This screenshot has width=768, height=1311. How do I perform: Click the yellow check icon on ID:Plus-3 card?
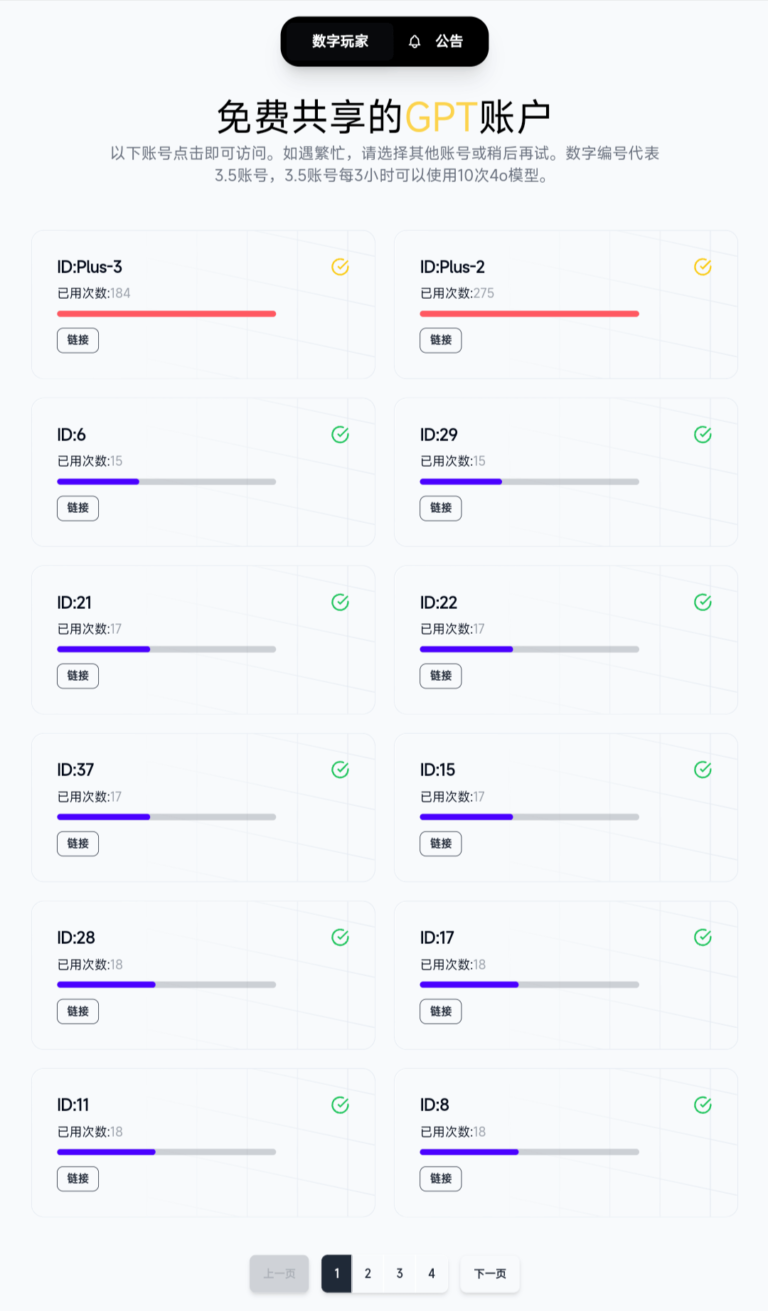coord(340,267)
